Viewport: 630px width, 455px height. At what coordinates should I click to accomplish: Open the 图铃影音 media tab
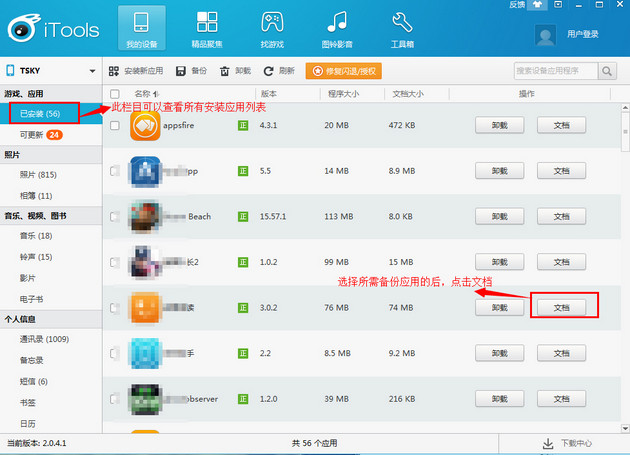(x=337, y=28)
